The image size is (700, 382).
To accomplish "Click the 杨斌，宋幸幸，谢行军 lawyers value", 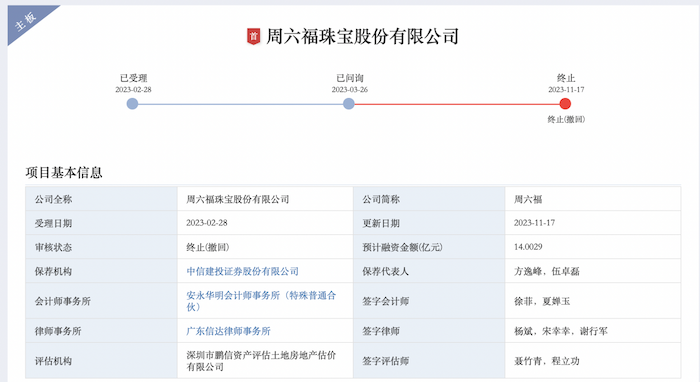I will pyautogui.click(x=561, y=331).
